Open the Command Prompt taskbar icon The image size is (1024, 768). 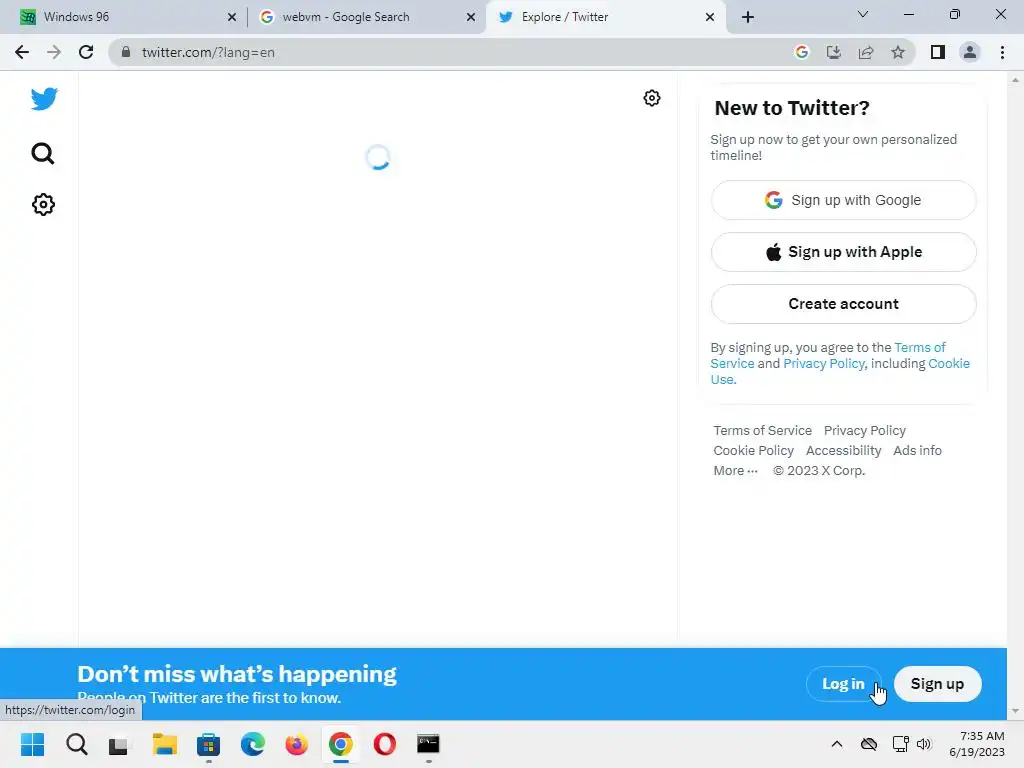(x=428, y=744)
